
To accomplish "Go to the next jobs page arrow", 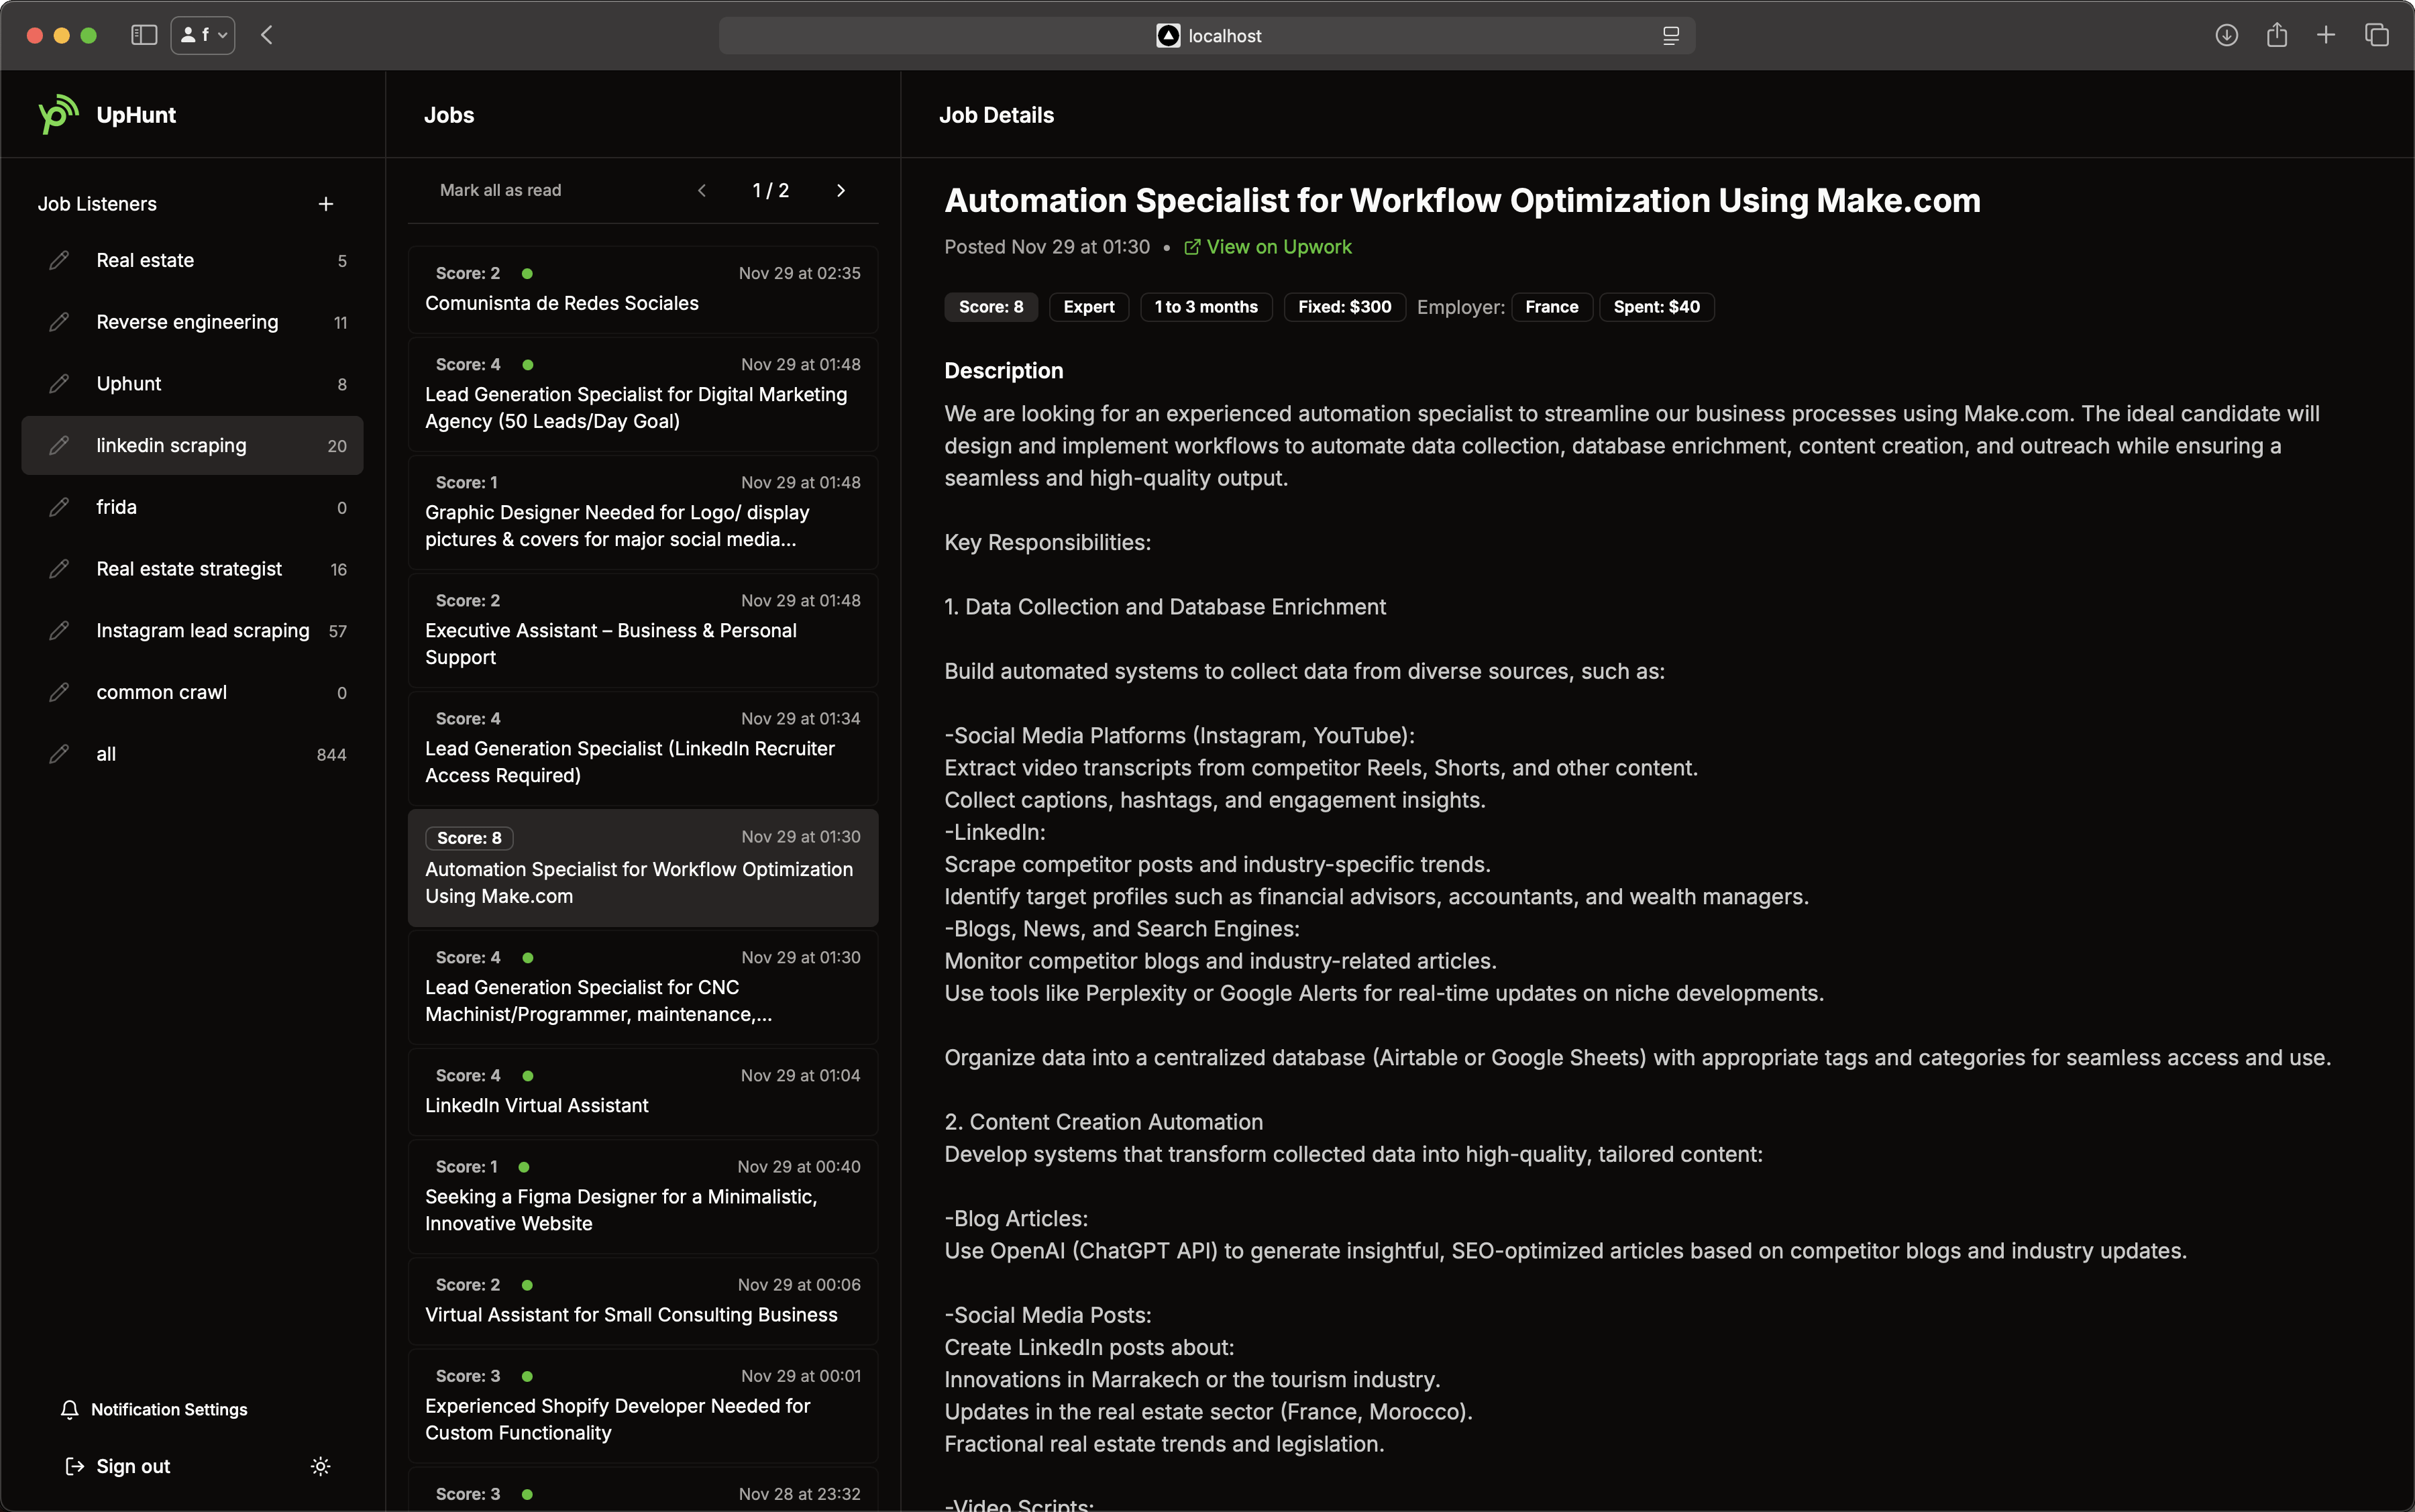I will [x=840, y=190].
